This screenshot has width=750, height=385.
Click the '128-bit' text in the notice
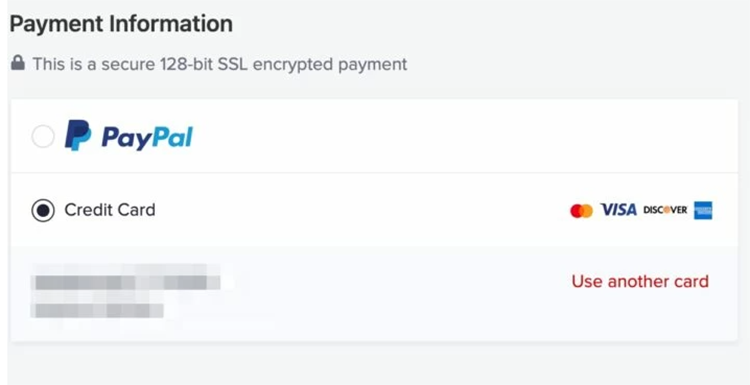tap(184, 64)
